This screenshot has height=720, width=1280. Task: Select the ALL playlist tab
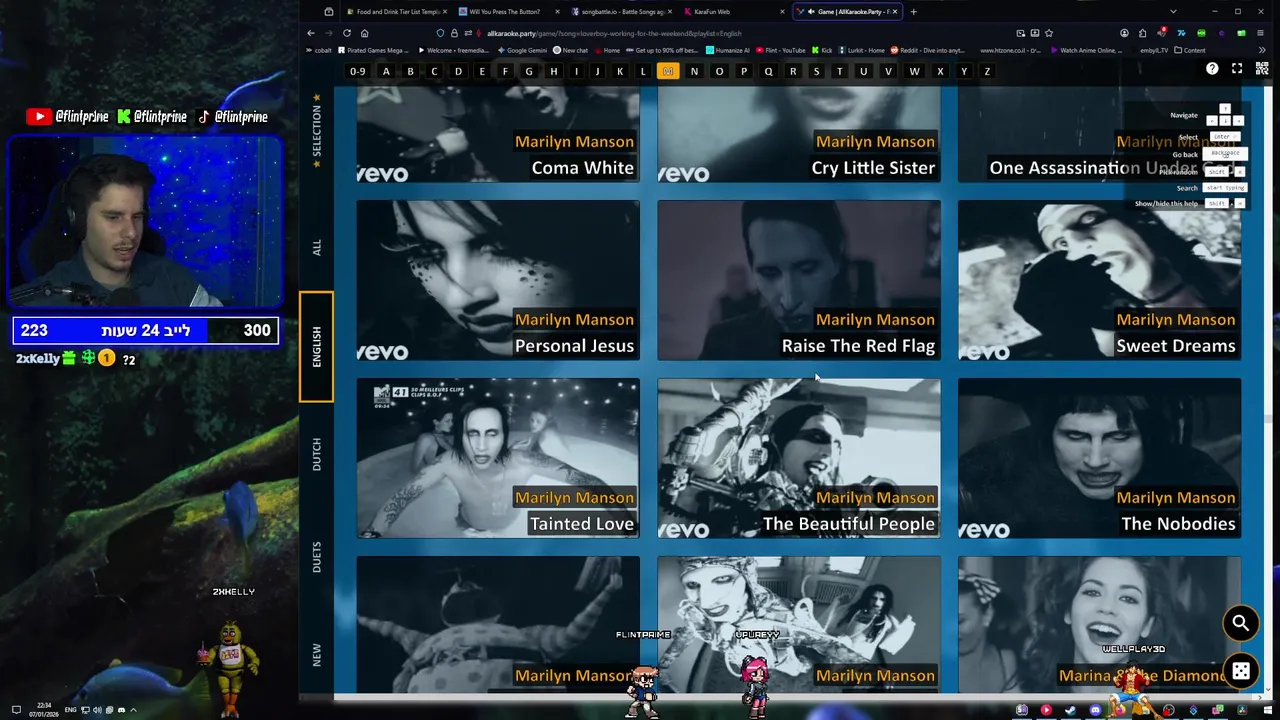[316, 247]
